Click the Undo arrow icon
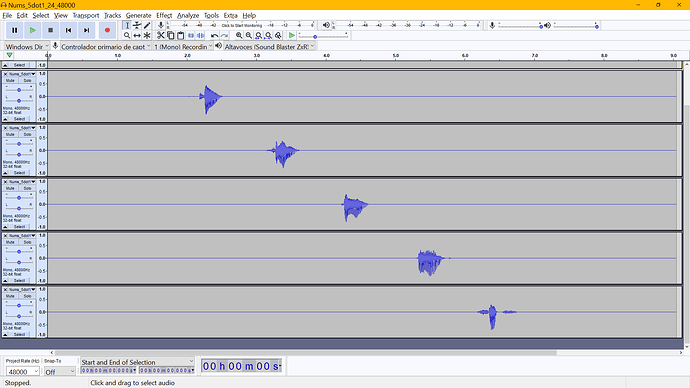The width and height of the screenshot is (690, 388). [214, 36]
